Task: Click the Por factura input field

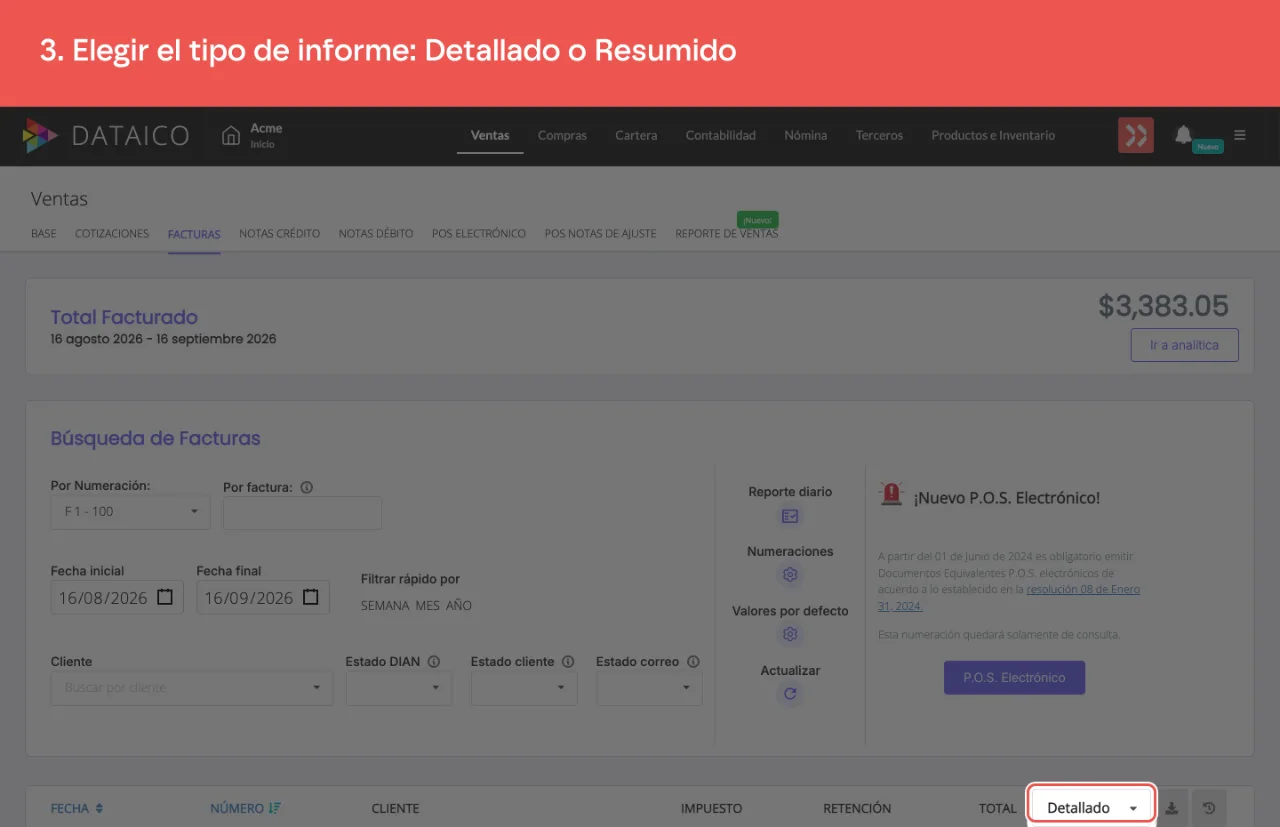Action: [x=302, y=513]
